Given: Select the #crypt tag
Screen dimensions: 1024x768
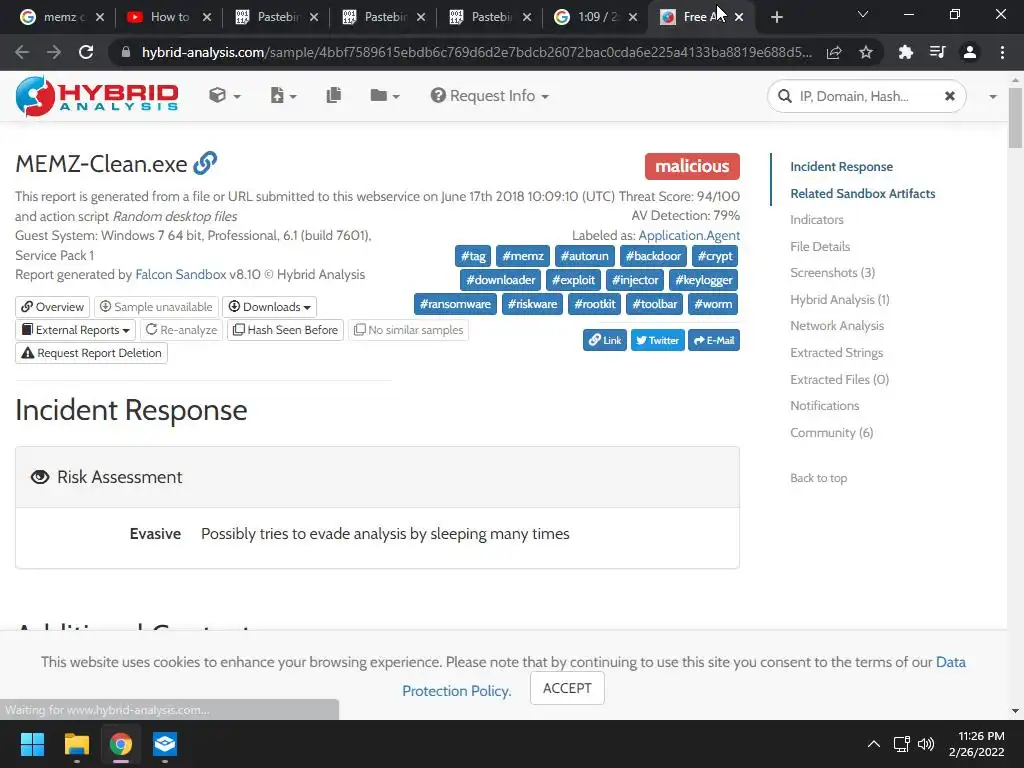Looking at the screenshot, I should click(x=715, y=256).
